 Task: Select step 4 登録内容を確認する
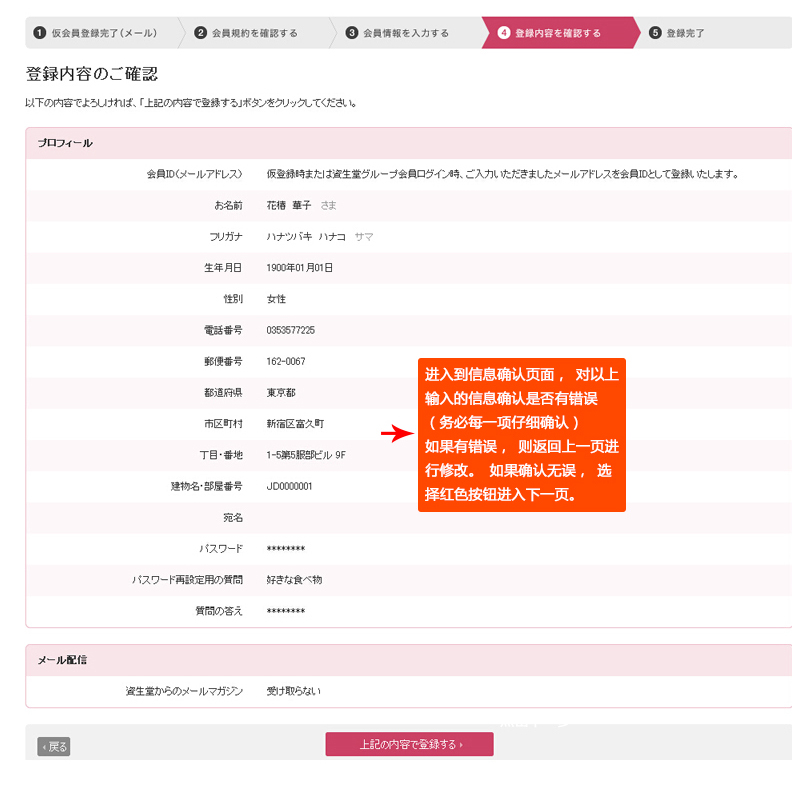point(557,33)
